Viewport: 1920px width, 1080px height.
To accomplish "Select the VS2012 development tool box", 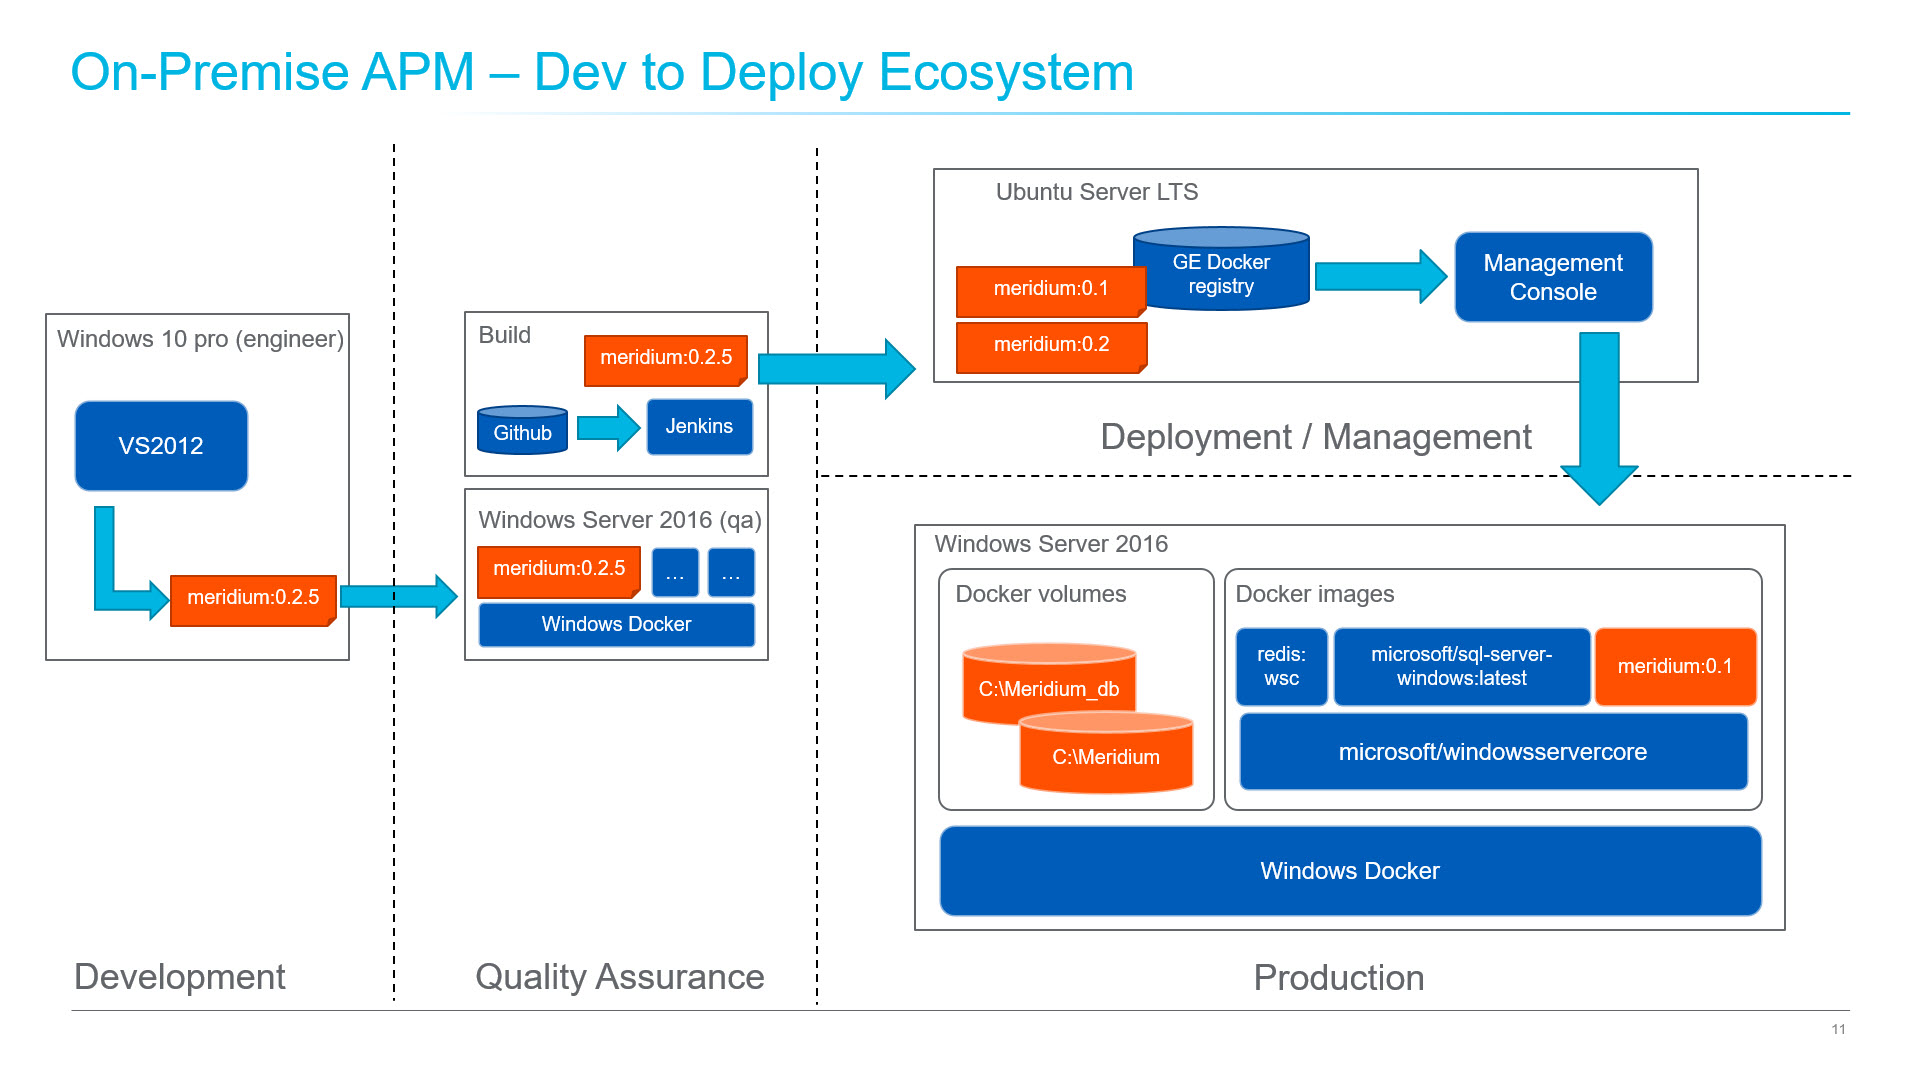I will point(160,446).
